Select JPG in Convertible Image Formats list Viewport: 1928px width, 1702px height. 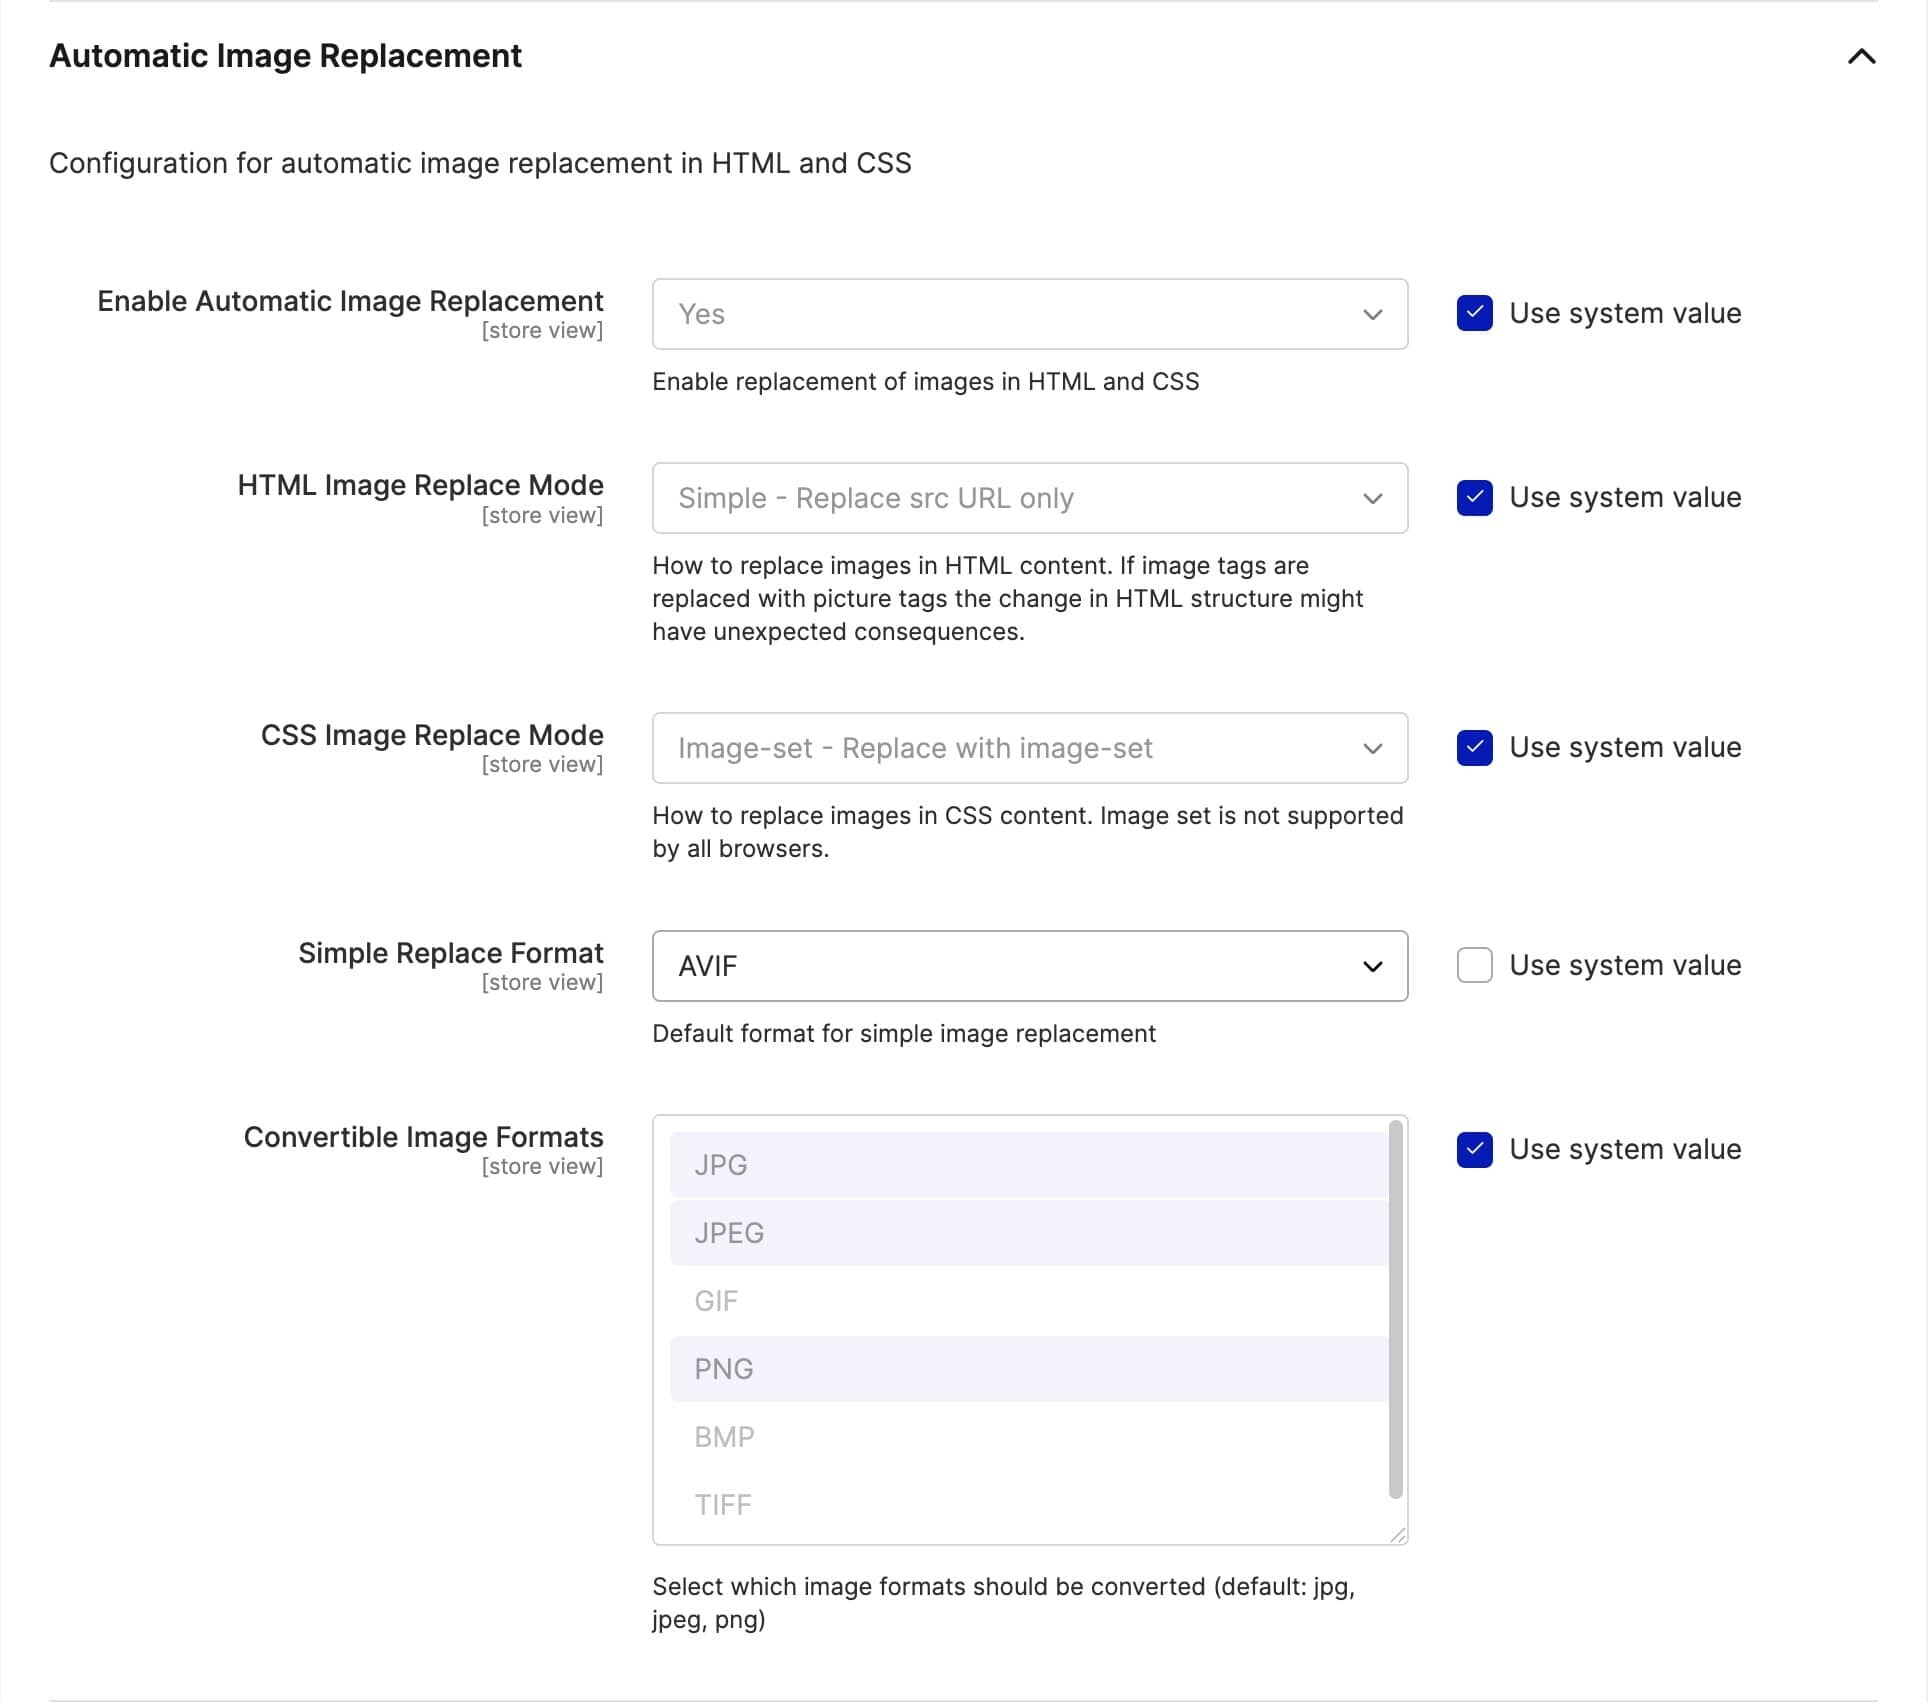pos(1029,1165)
